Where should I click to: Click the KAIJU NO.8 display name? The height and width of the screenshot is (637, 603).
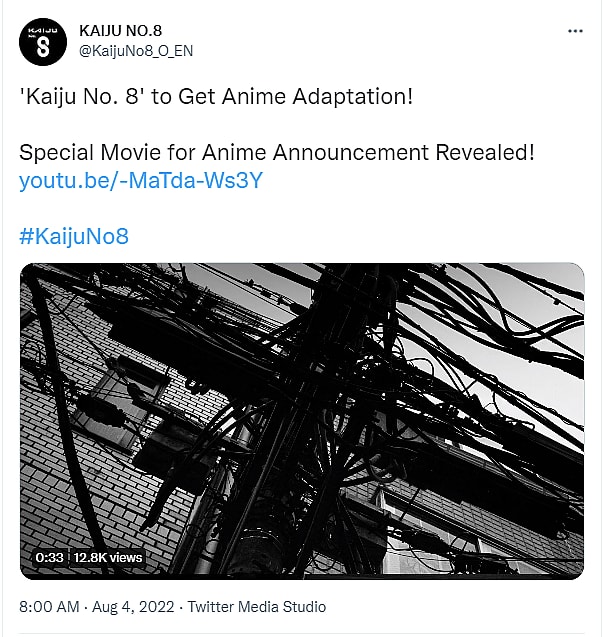point(132,29)
